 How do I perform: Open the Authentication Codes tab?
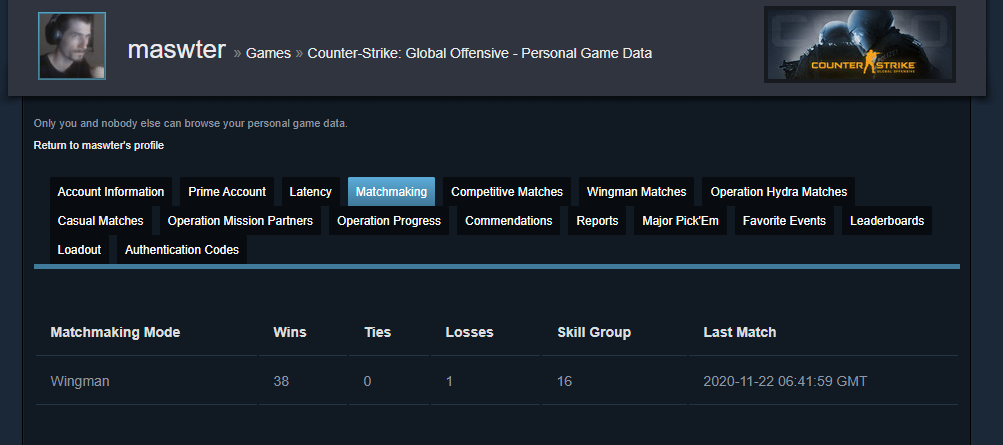point(182,249)
